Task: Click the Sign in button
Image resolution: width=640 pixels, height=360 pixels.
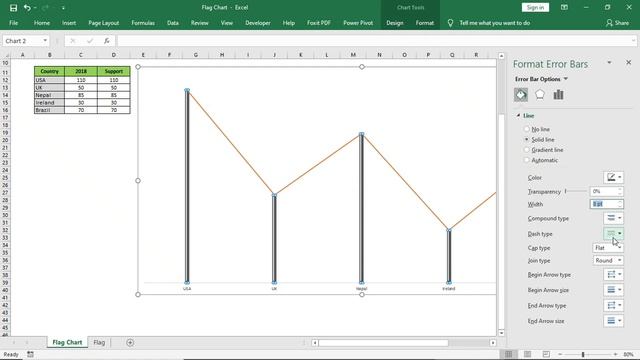Action: pyautogui.click(x=535, y=7)
